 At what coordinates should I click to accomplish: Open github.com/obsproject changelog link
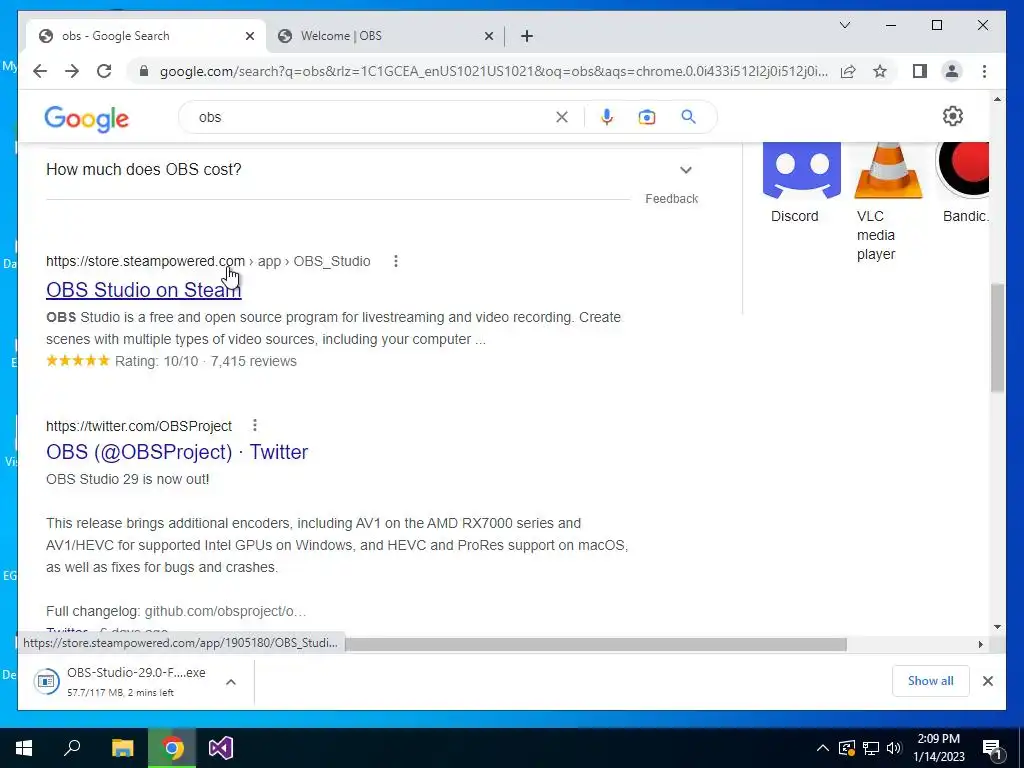click(x=225, y=611)
